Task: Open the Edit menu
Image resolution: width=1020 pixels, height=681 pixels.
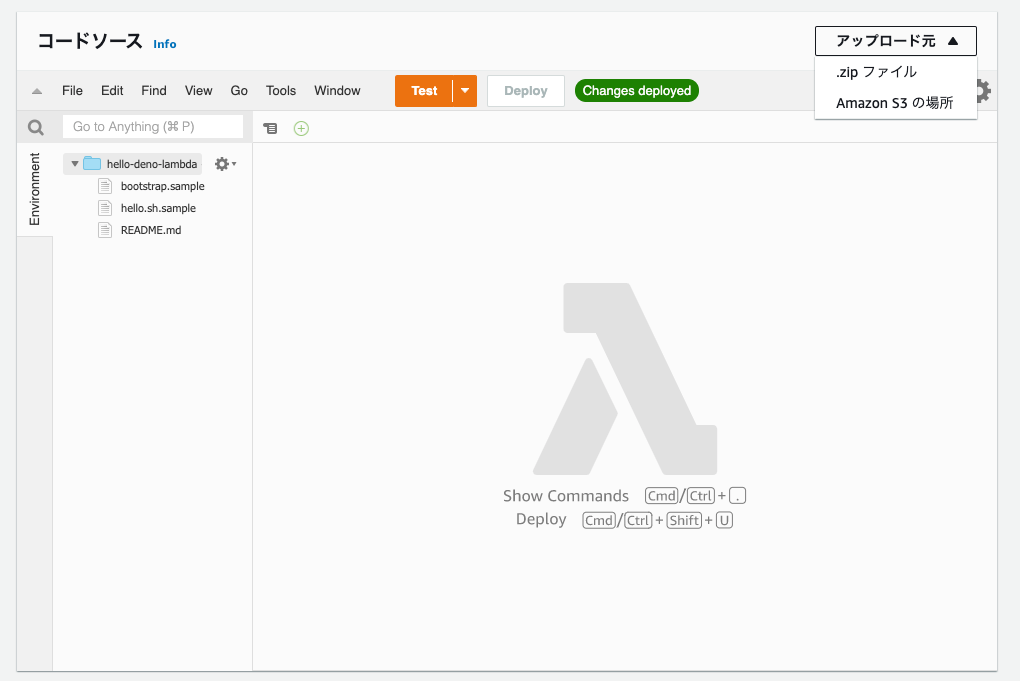Action: tap(112, 90)
